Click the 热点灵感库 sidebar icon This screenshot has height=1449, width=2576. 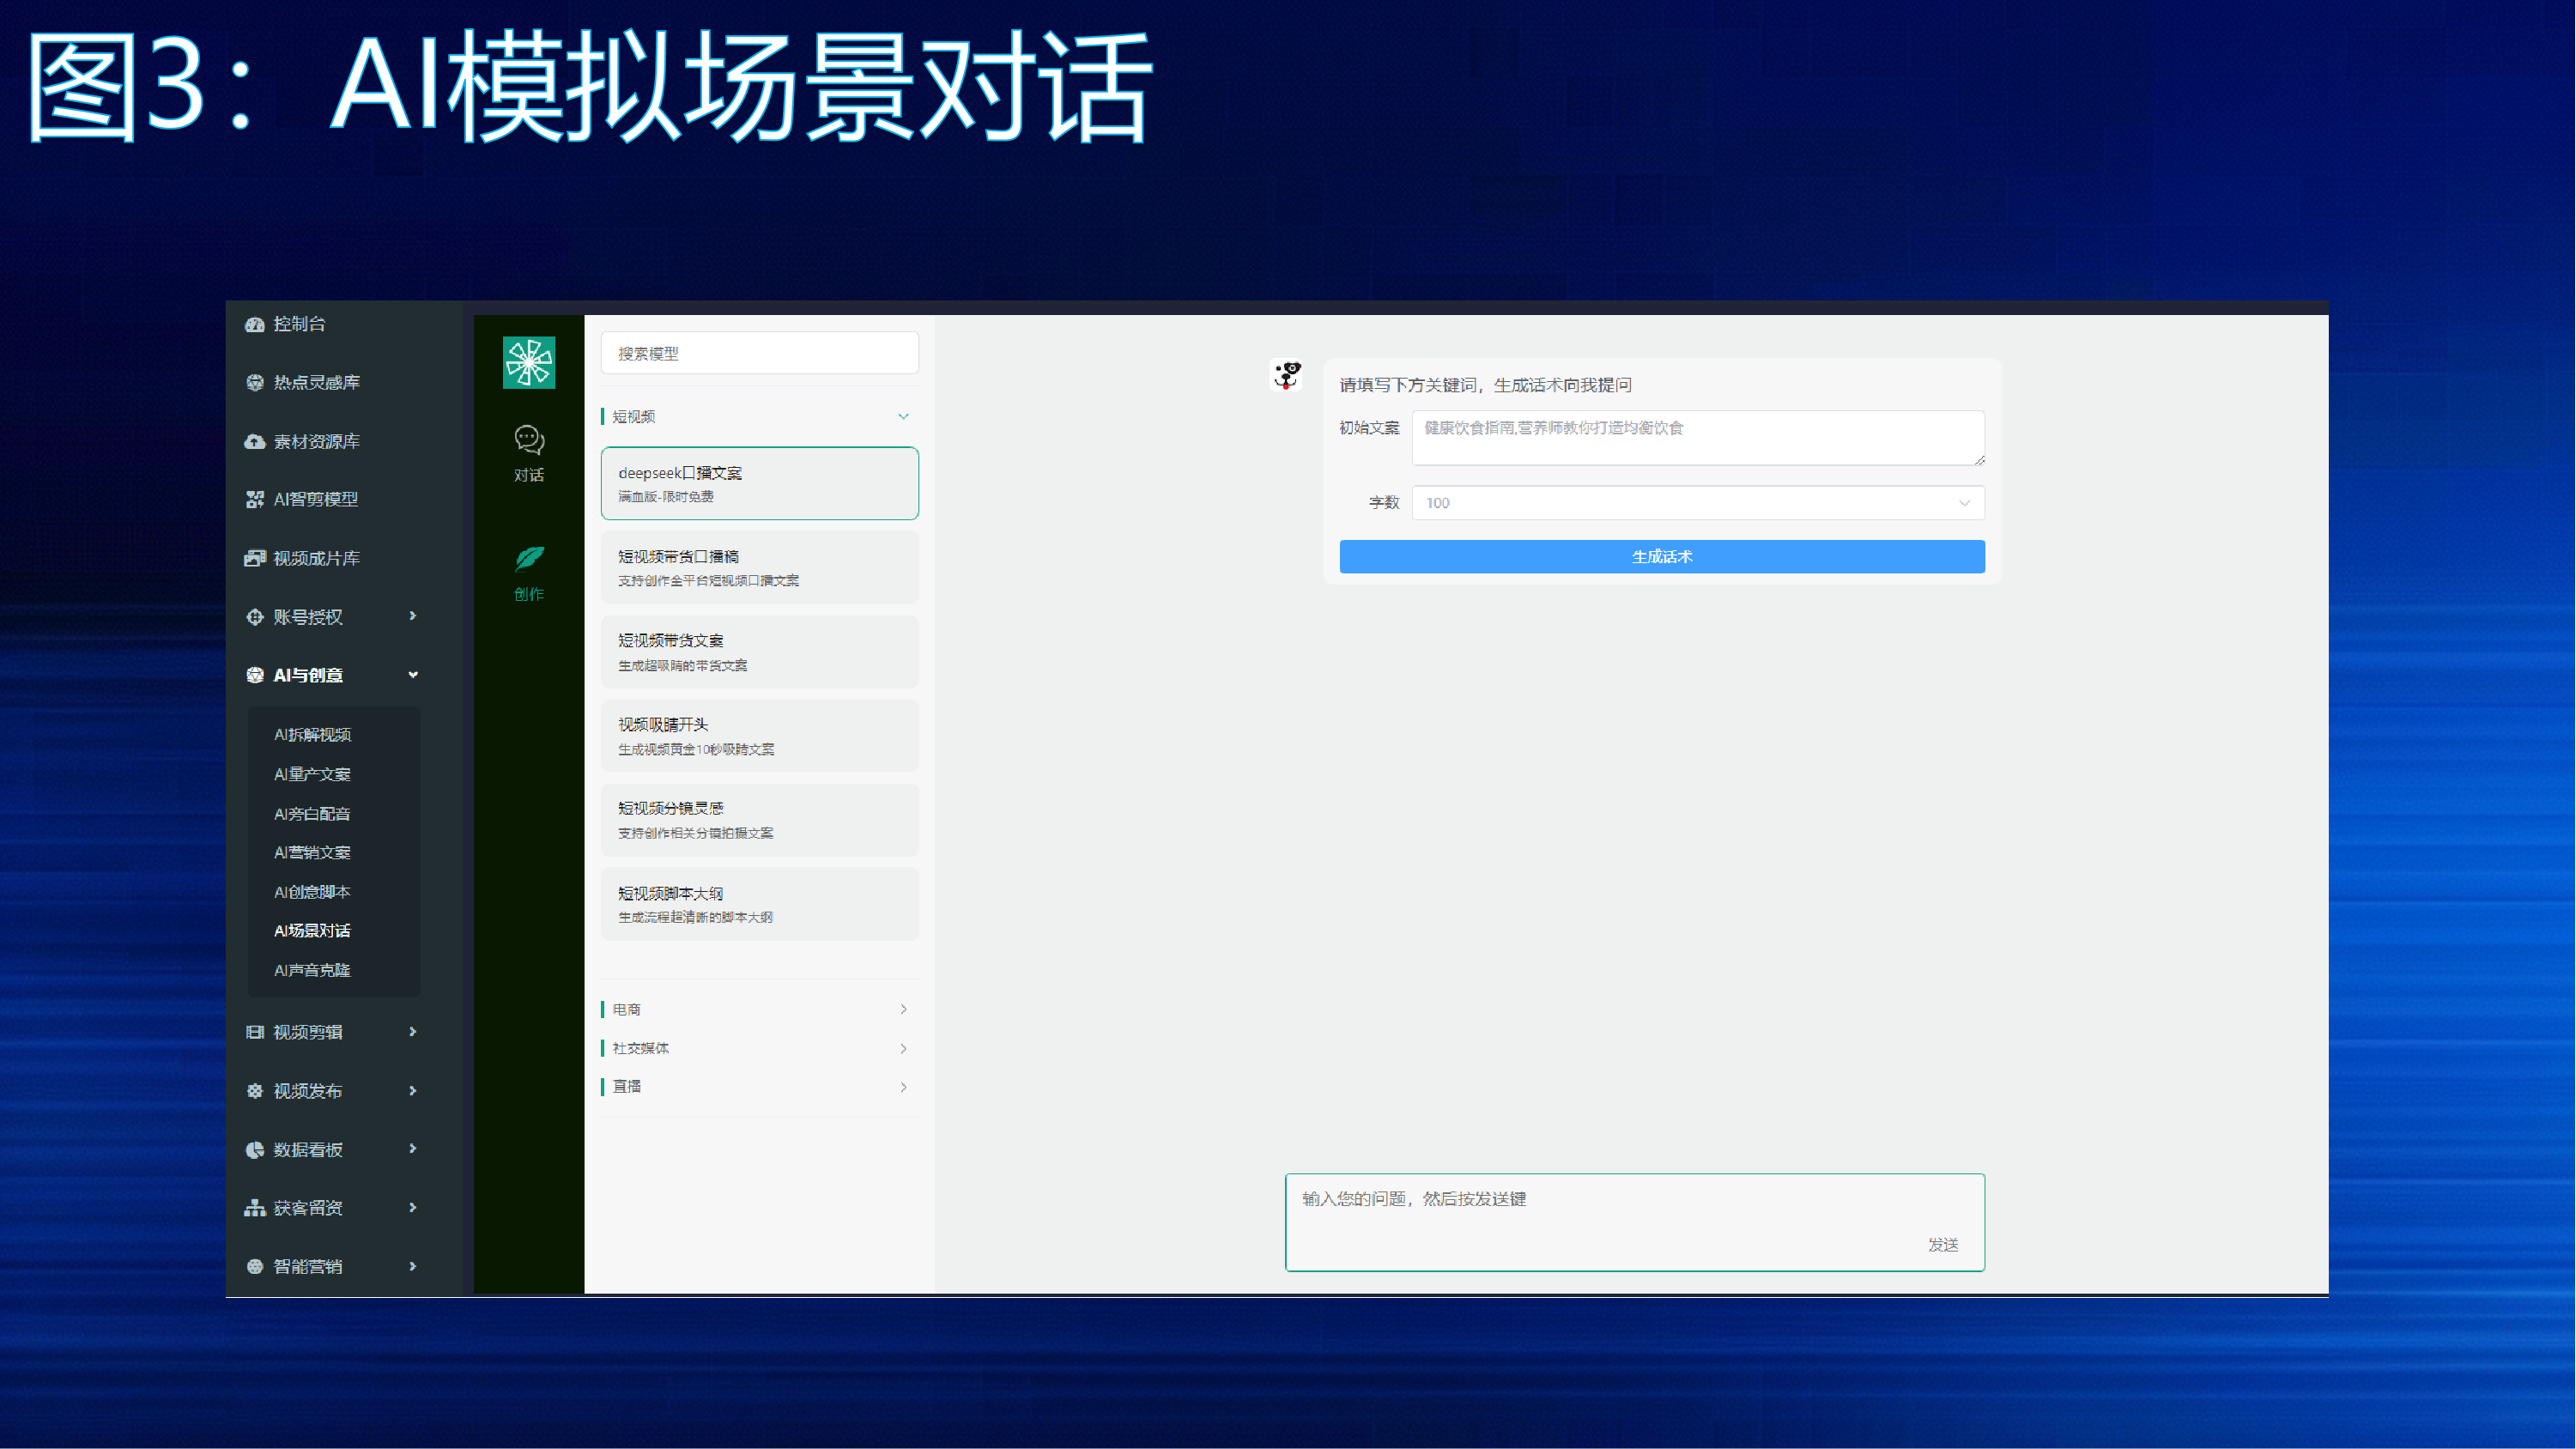pos(254,382)
